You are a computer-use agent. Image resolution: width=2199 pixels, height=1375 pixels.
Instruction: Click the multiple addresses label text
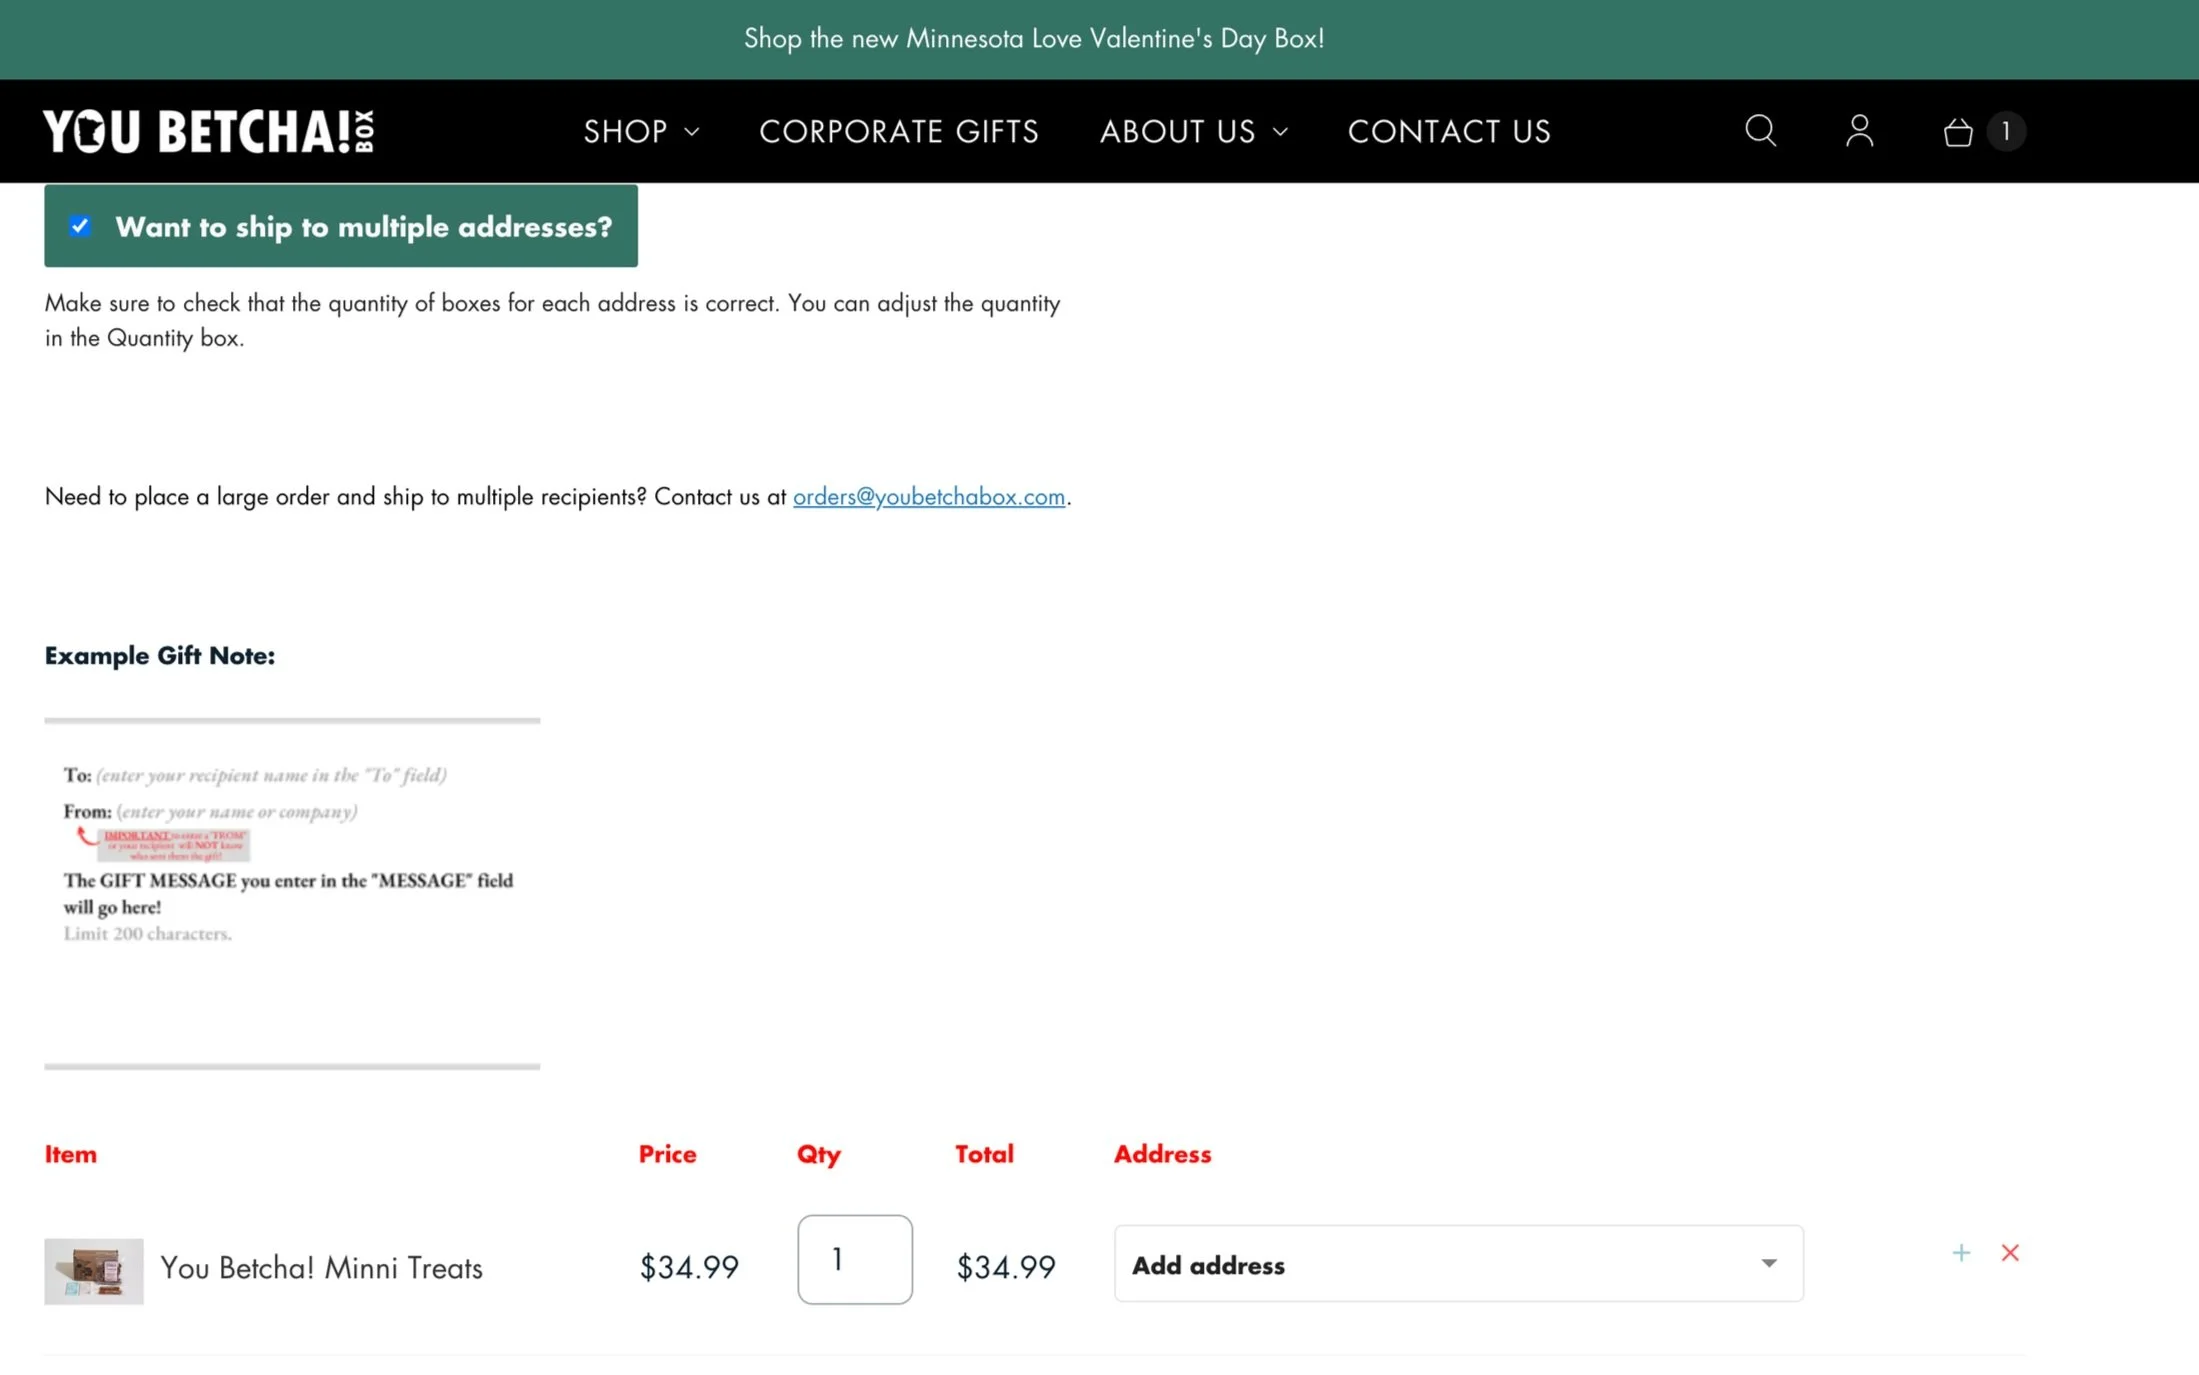[x=363, y=227]
